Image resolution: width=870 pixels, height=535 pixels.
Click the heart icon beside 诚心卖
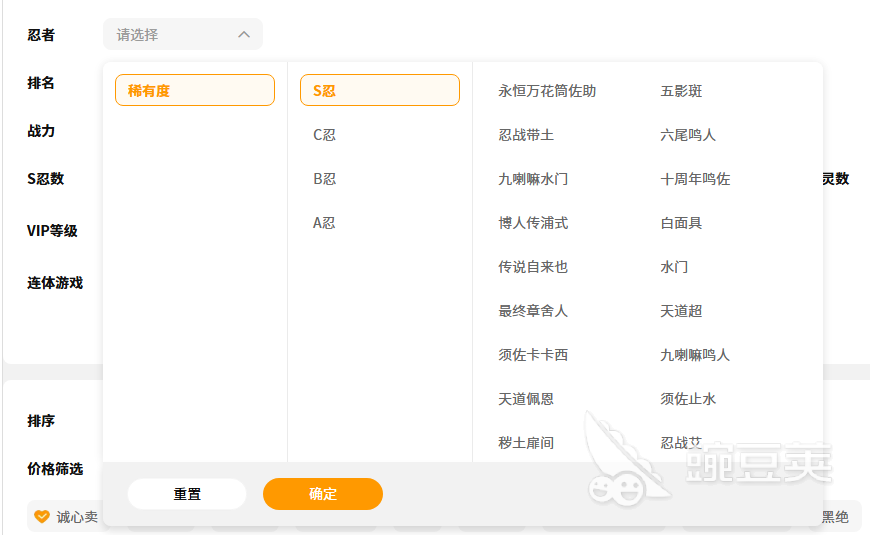click(x=42, y=517)
